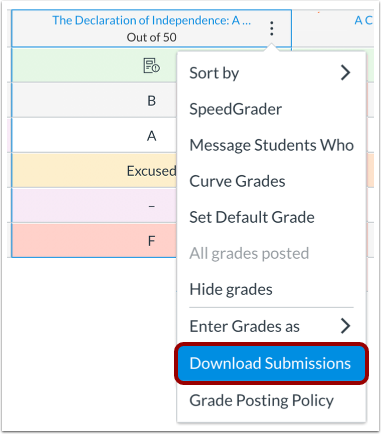The width and height of the screenshot is (381, 434).
Task: Choose Hide grades menu item
Action: tap(271, 289)
